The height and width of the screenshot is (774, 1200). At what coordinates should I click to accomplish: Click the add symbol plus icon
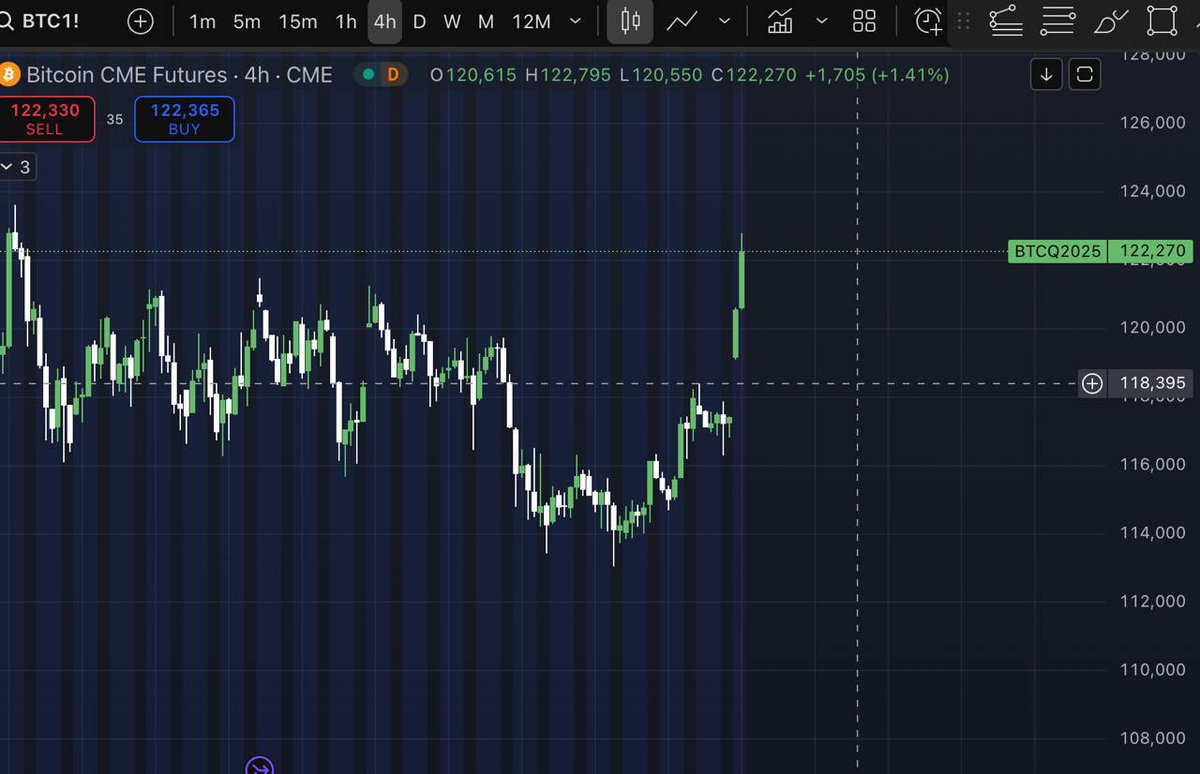(141, 21)
